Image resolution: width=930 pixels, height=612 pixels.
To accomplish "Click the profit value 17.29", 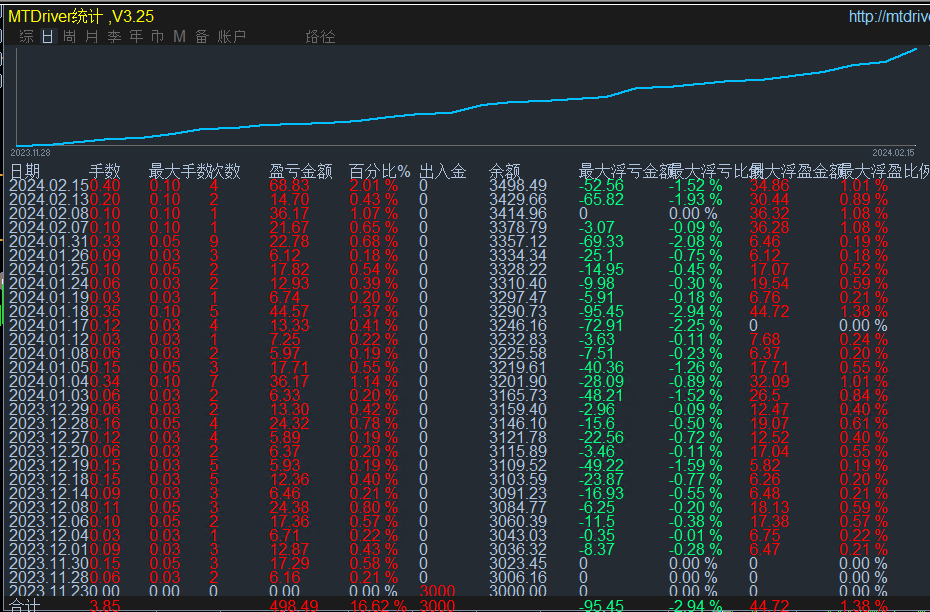I will (289, 563).
